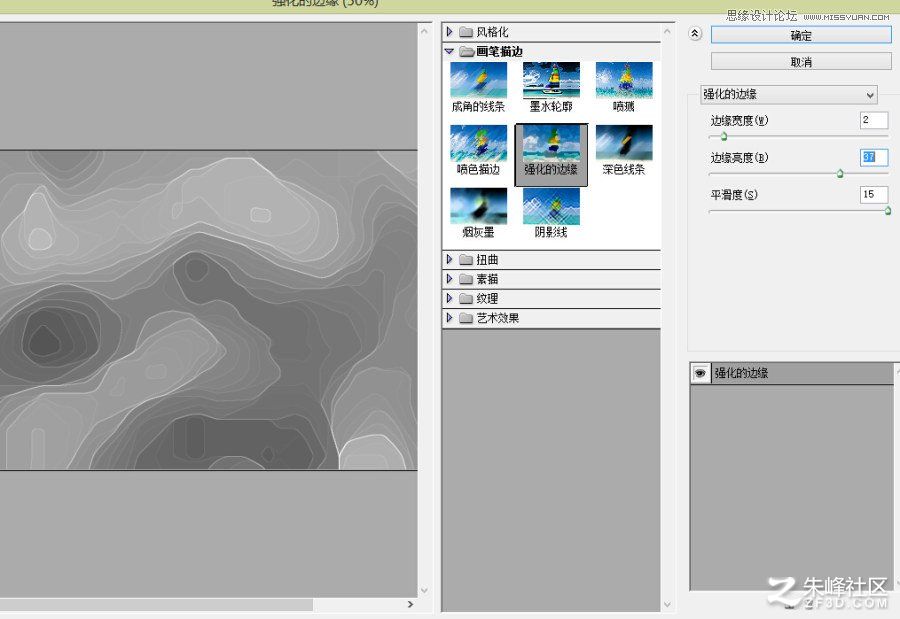Click the 画笔描边 folder icon

(x=466, y=52)
